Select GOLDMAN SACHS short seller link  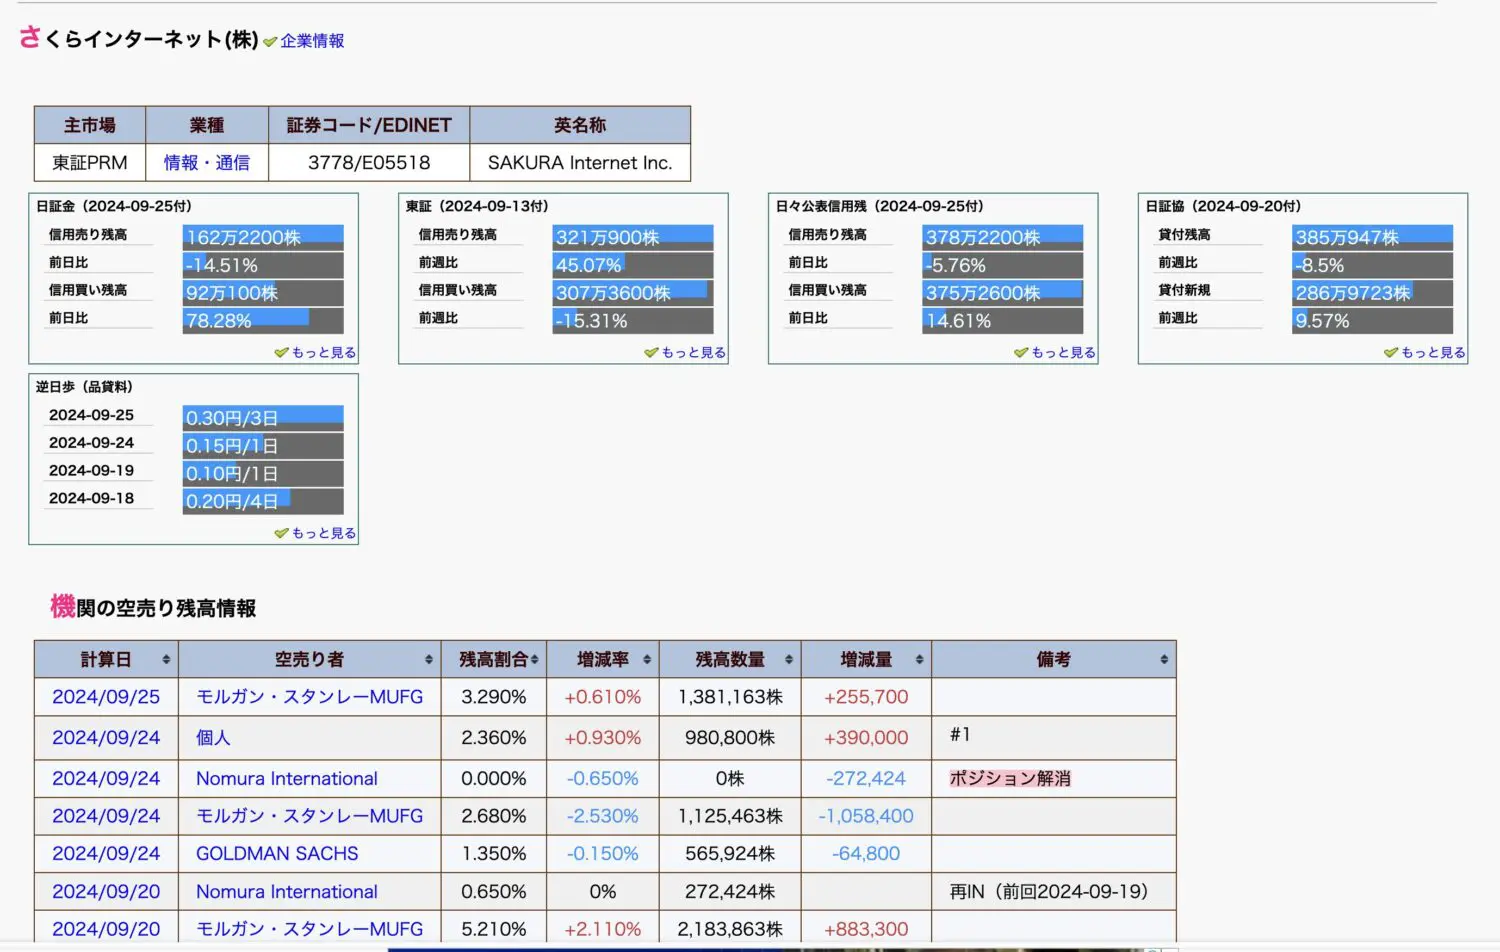(277, 854)
